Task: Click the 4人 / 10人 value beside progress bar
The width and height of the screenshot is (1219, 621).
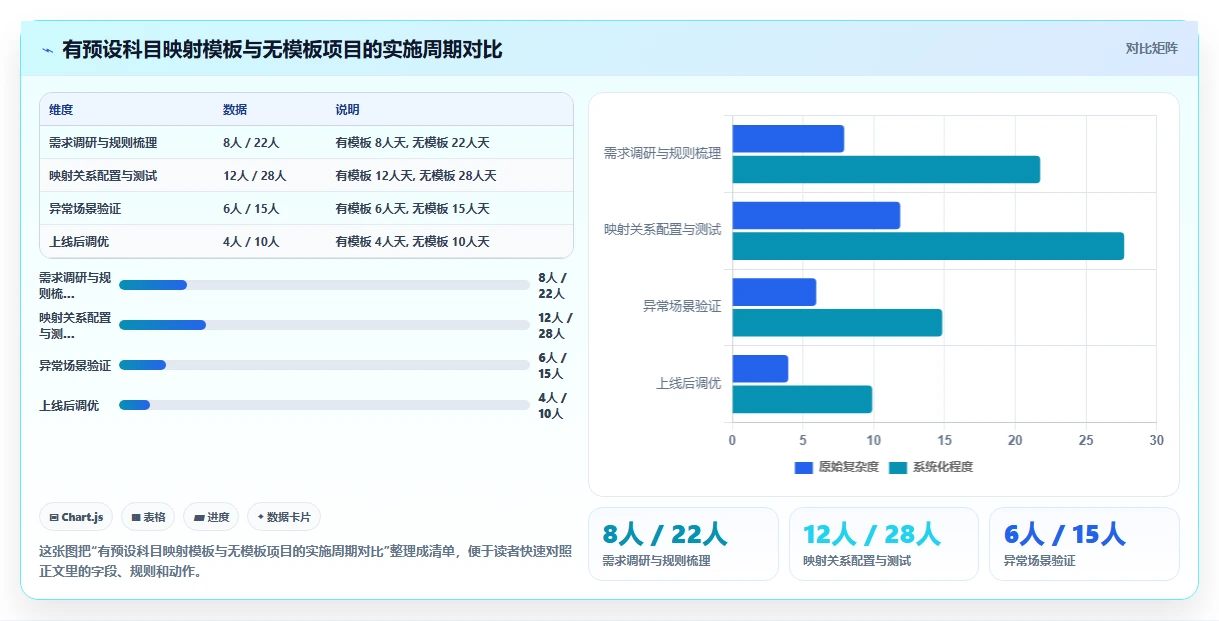Action: [553, 405]
